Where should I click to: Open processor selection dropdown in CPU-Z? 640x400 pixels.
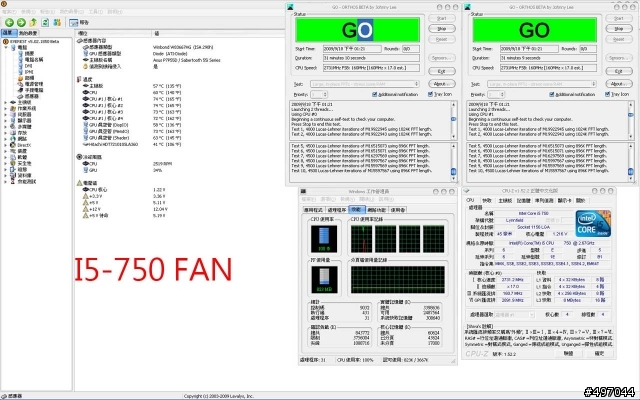pos(514,315)
